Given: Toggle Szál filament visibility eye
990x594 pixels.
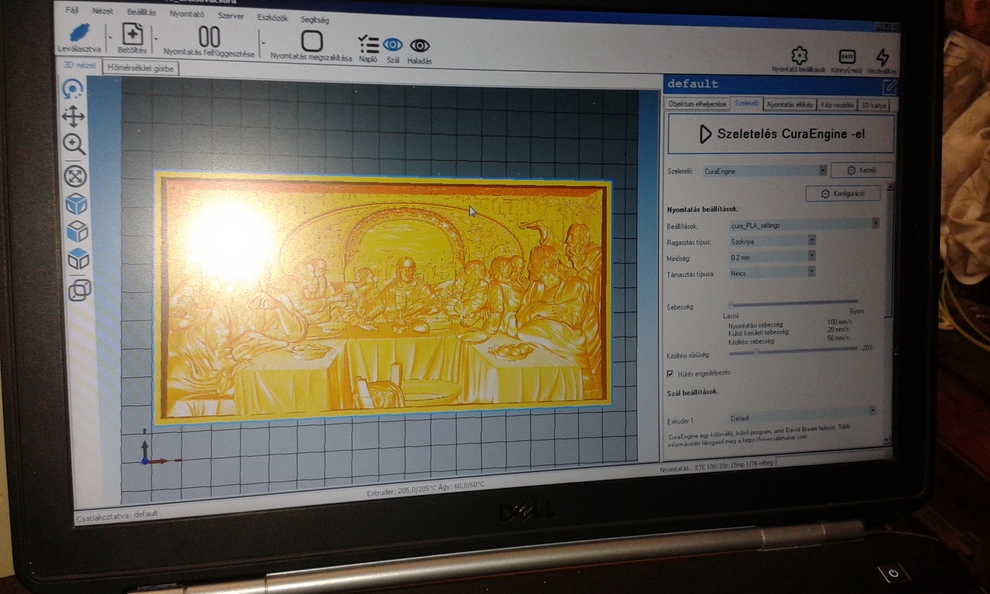Looking at the screenshot, I should click(393, 45).
